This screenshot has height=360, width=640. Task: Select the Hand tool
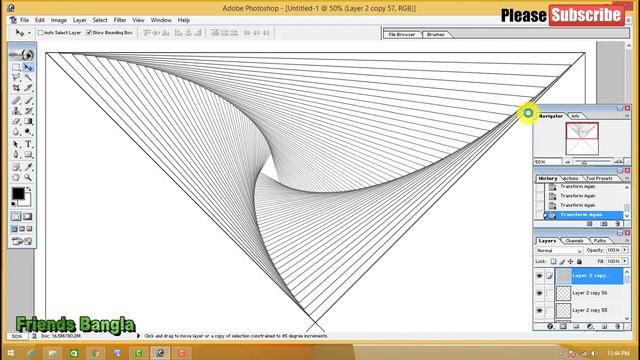[16, 178]
